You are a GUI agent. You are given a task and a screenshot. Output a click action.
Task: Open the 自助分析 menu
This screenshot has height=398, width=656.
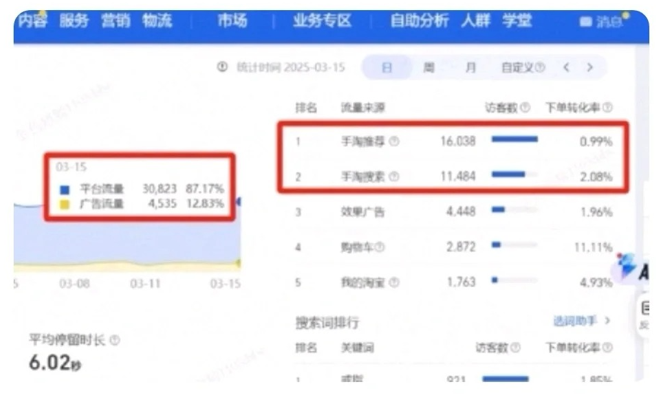pyautogui.click(x=419, y=20)
